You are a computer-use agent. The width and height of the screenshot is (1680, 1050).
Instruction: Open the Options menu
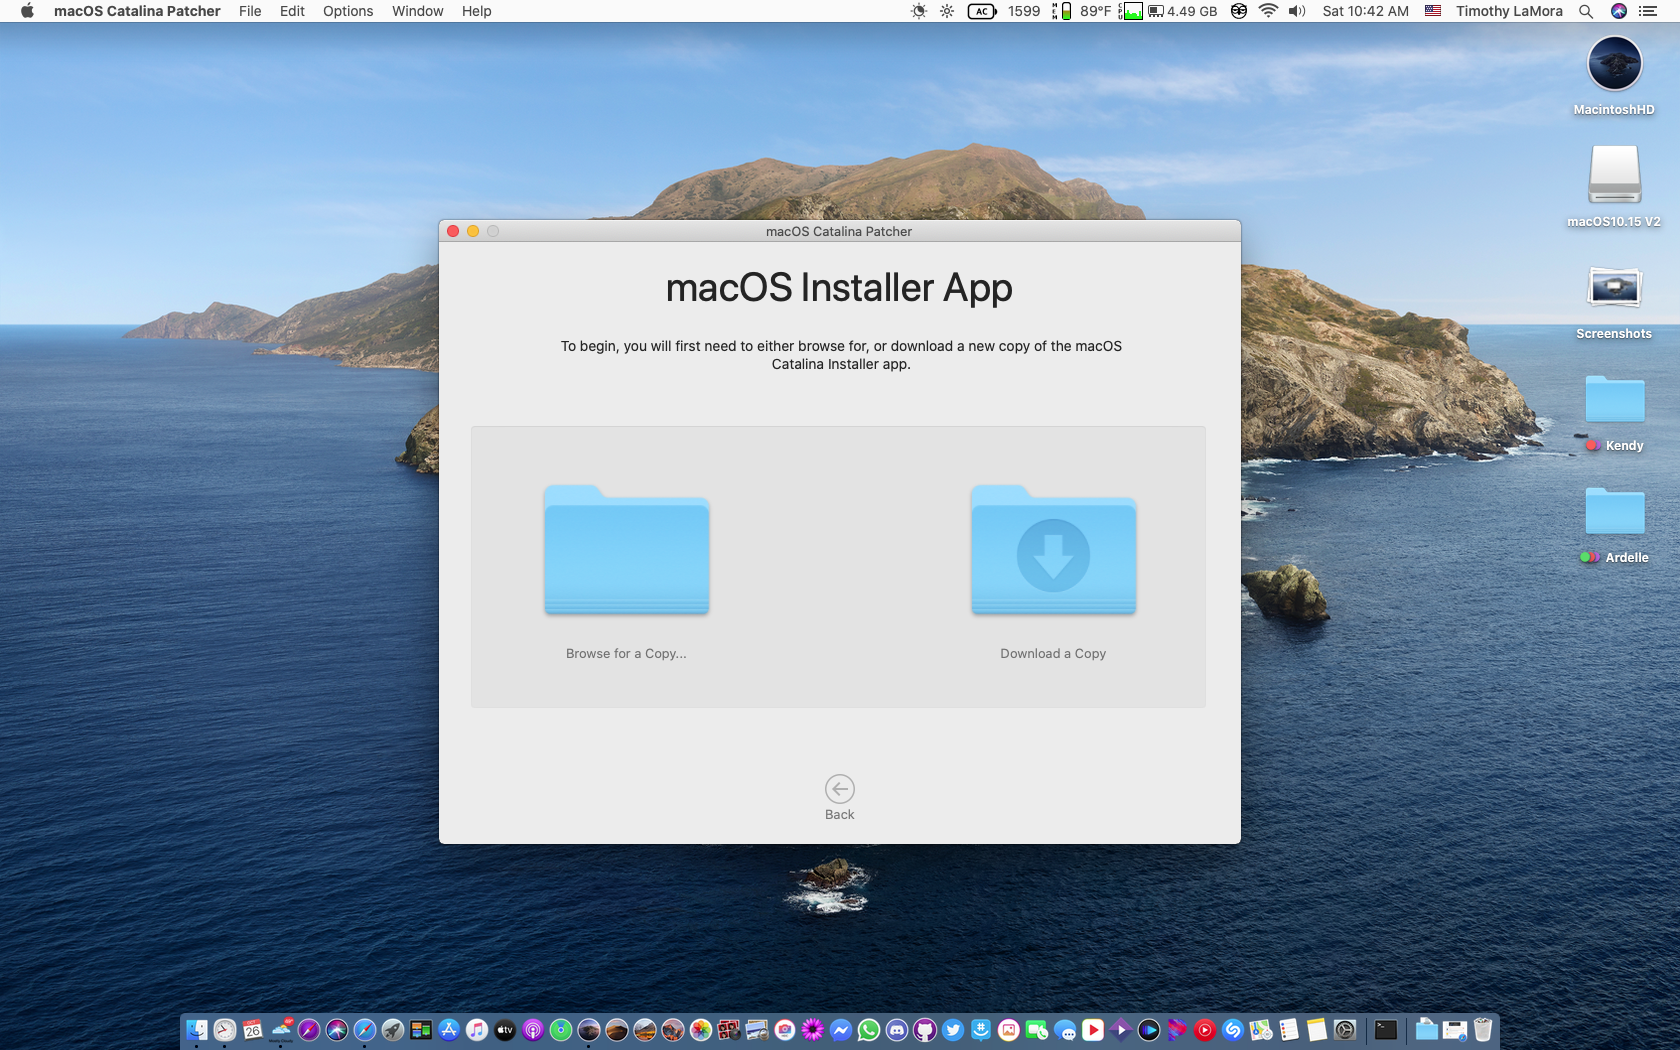tap(348, 11)
